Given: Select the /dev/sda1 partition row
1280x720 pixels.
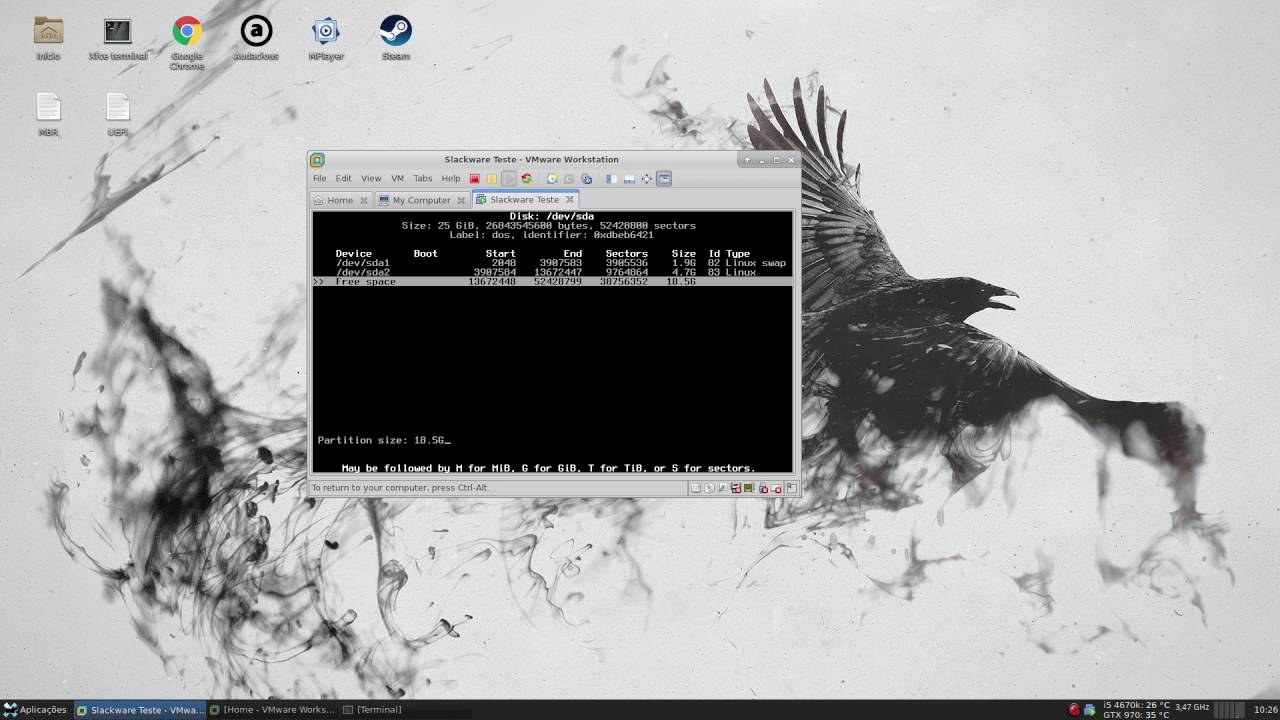Looking at the screenshot, I should 552,263.
